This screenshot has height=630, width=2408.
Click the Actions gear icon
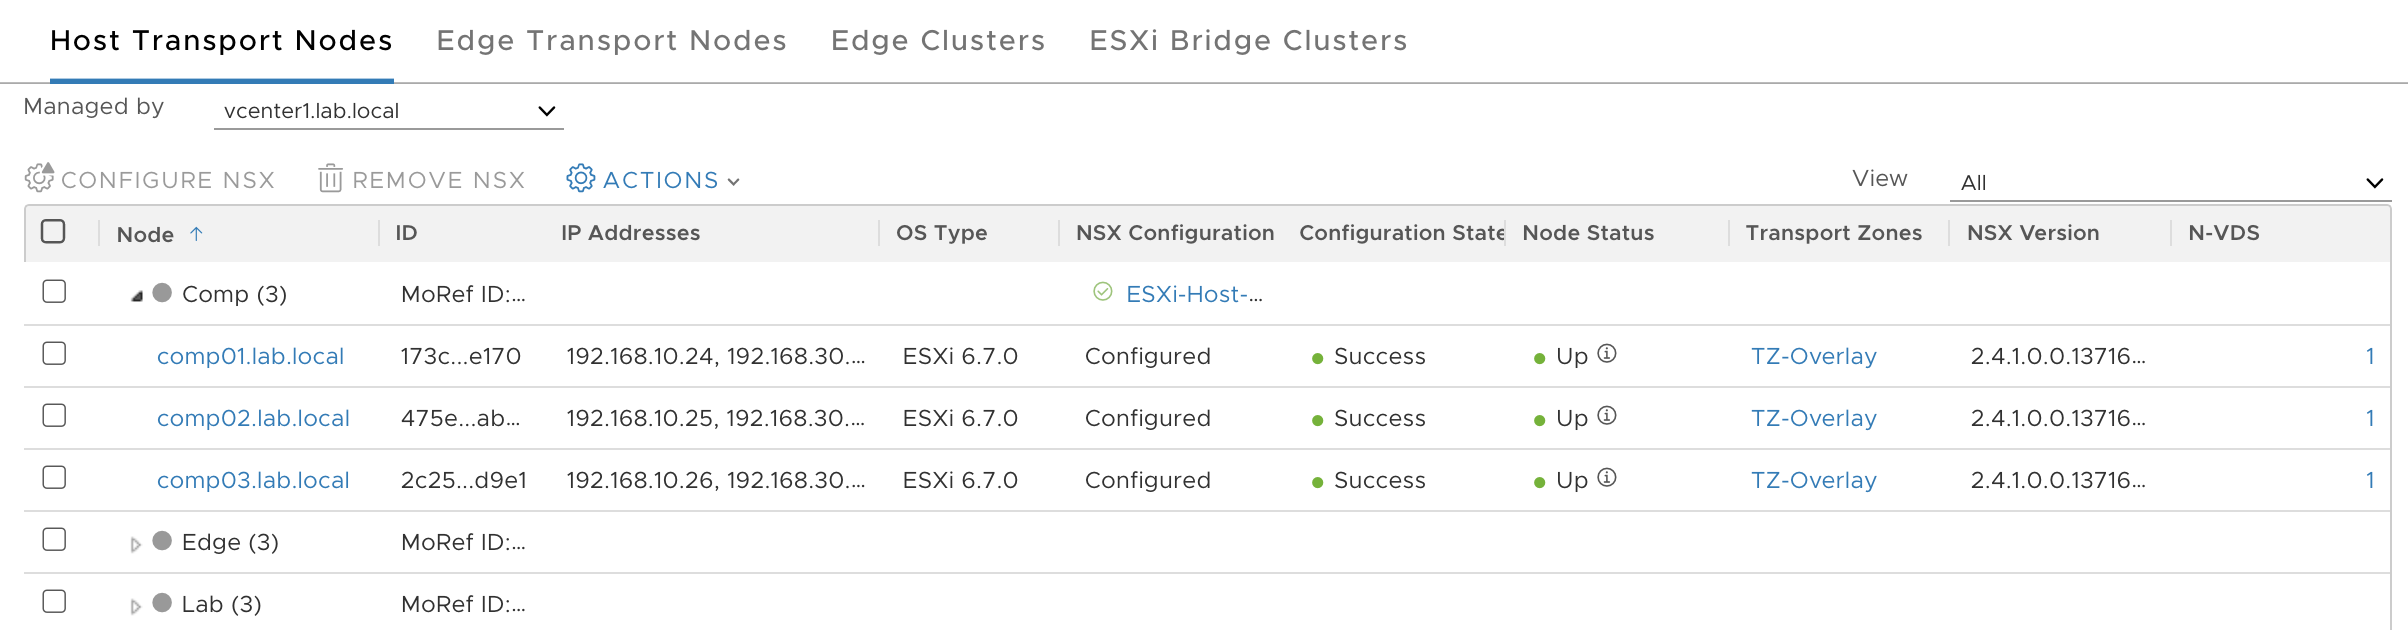coord(581,179)
